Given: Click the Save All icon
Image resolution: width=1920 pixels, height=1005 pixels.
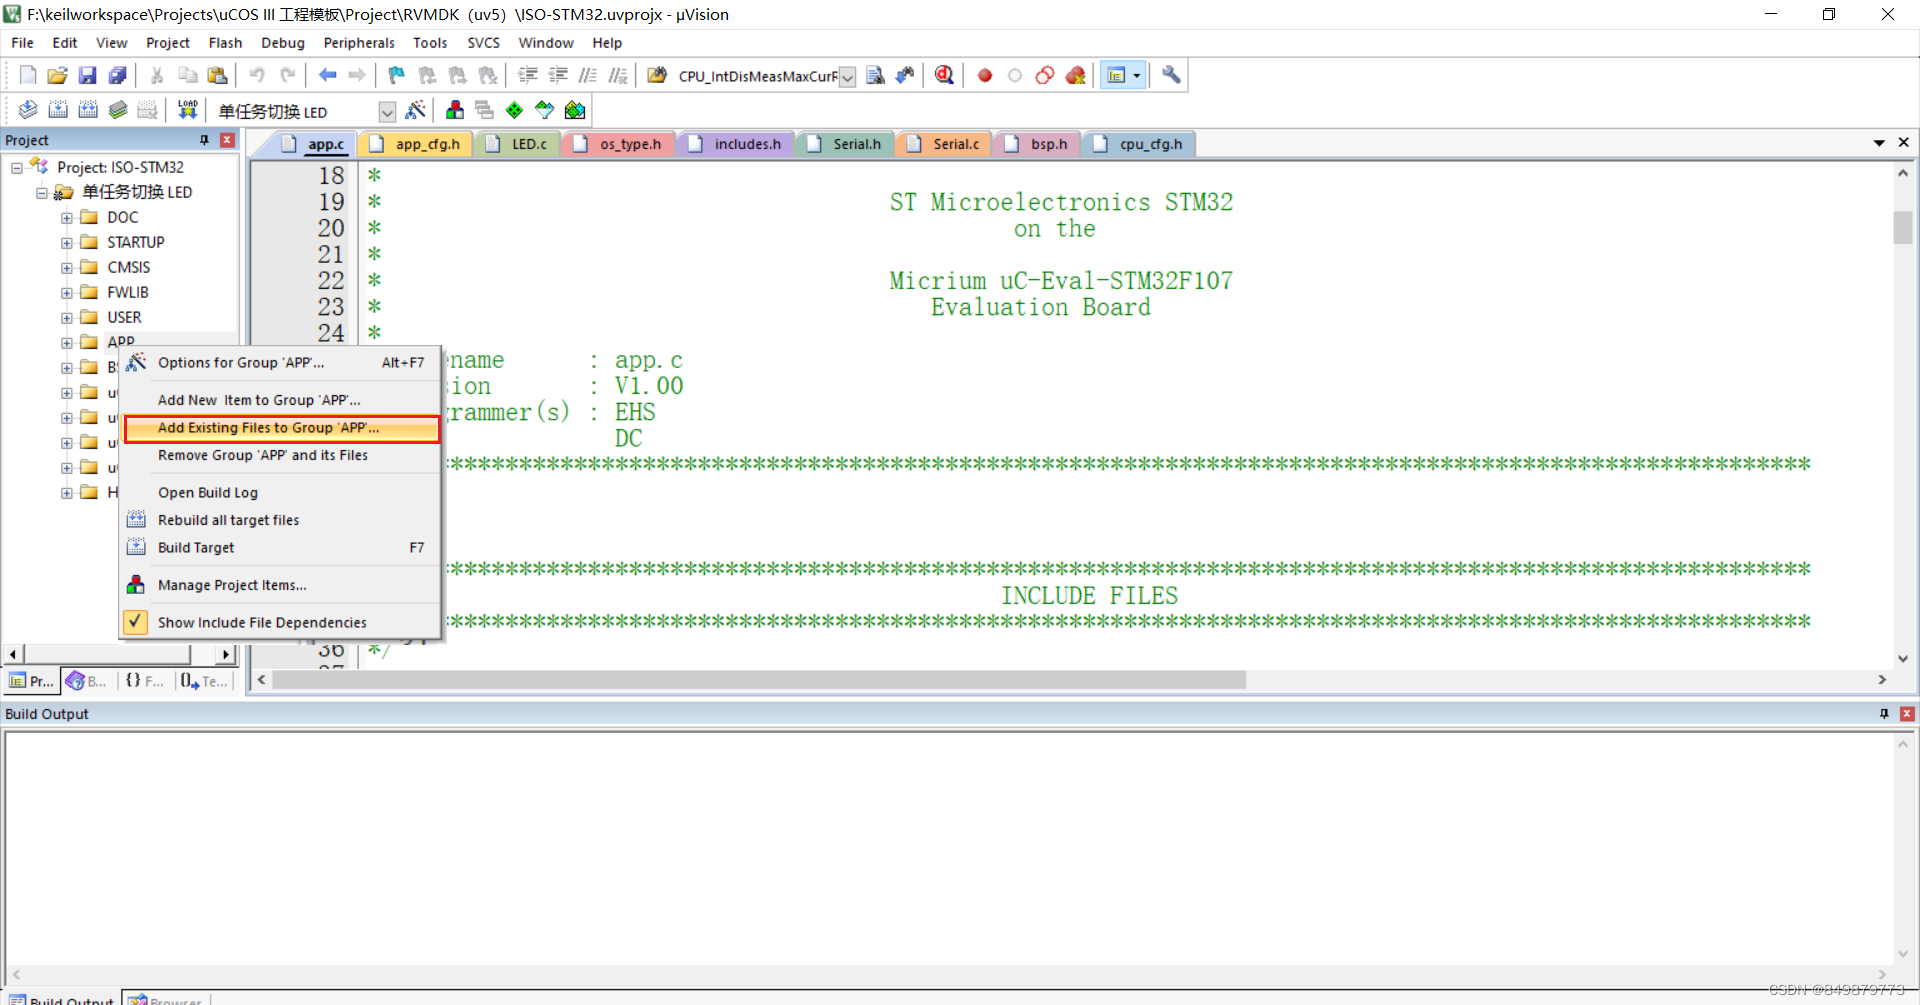Looking at the screenshot, I should pos(118,76).
